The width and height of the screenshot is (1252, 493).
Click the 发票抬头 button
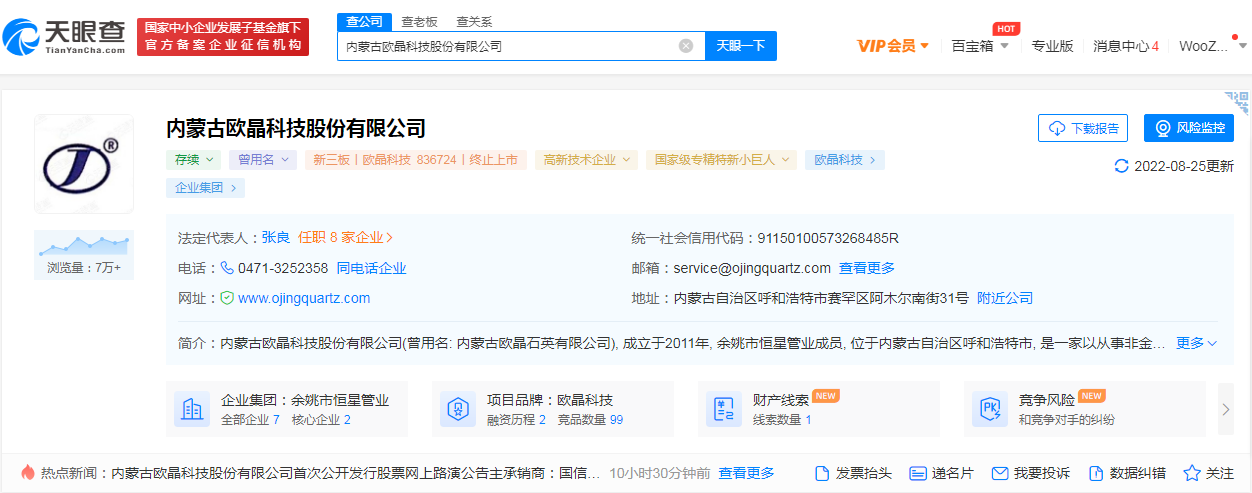pyautogui.click(x=853, y=473)
